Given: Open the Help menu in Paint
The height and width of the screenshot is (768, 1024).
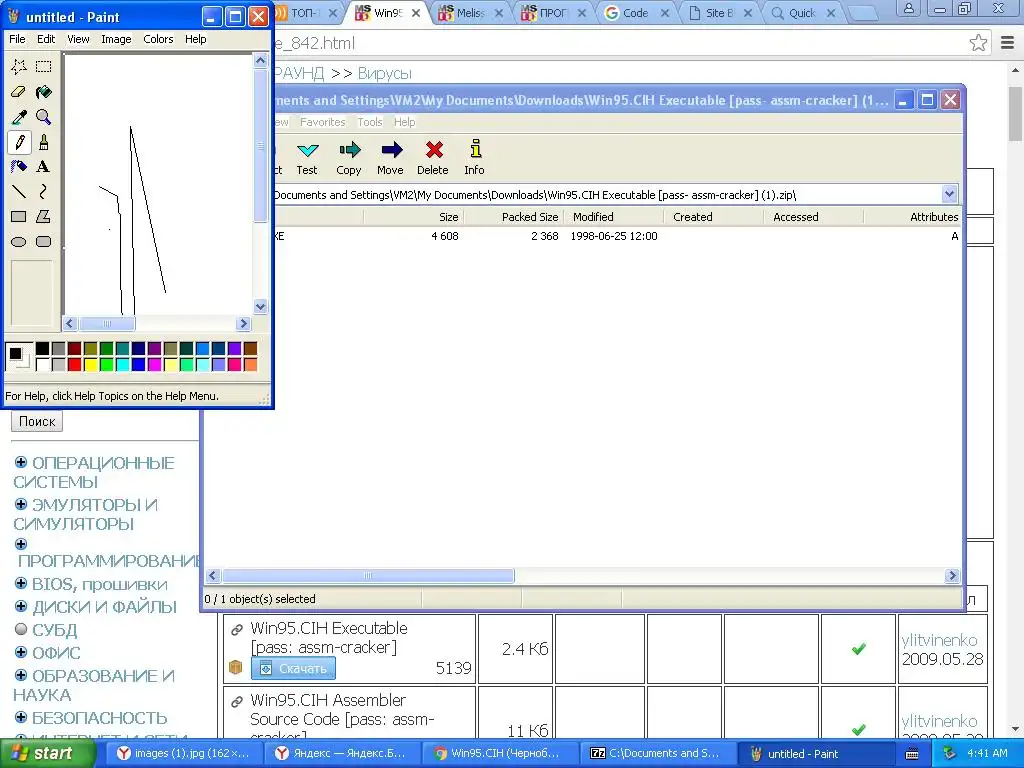Looking at the screenshot, I should pyautogui.click(x=195, y=39).
